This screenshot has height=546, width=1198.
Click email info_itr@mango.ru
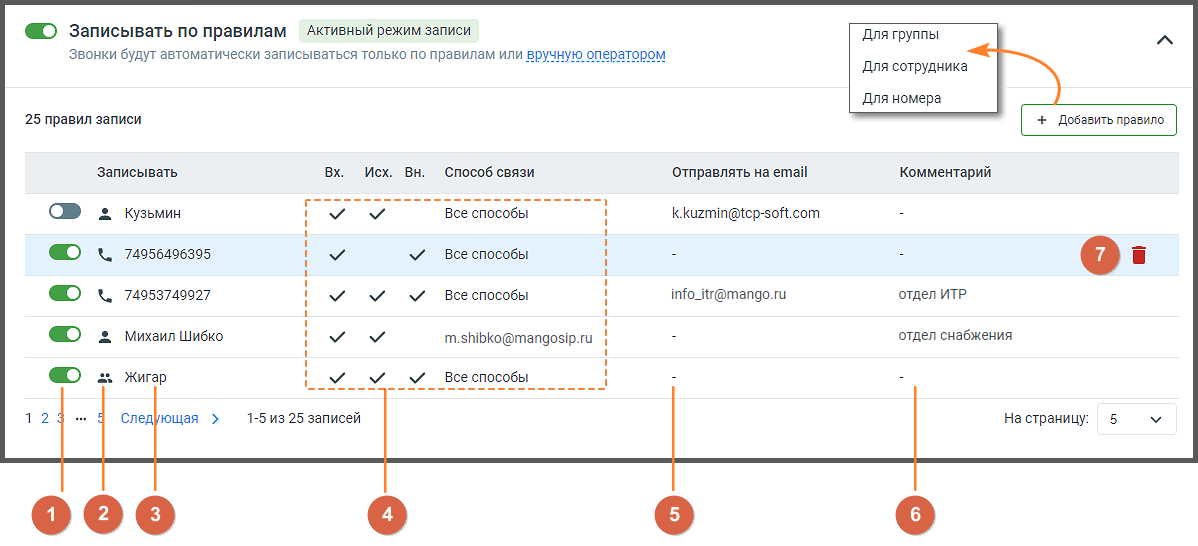pos(729,295)
